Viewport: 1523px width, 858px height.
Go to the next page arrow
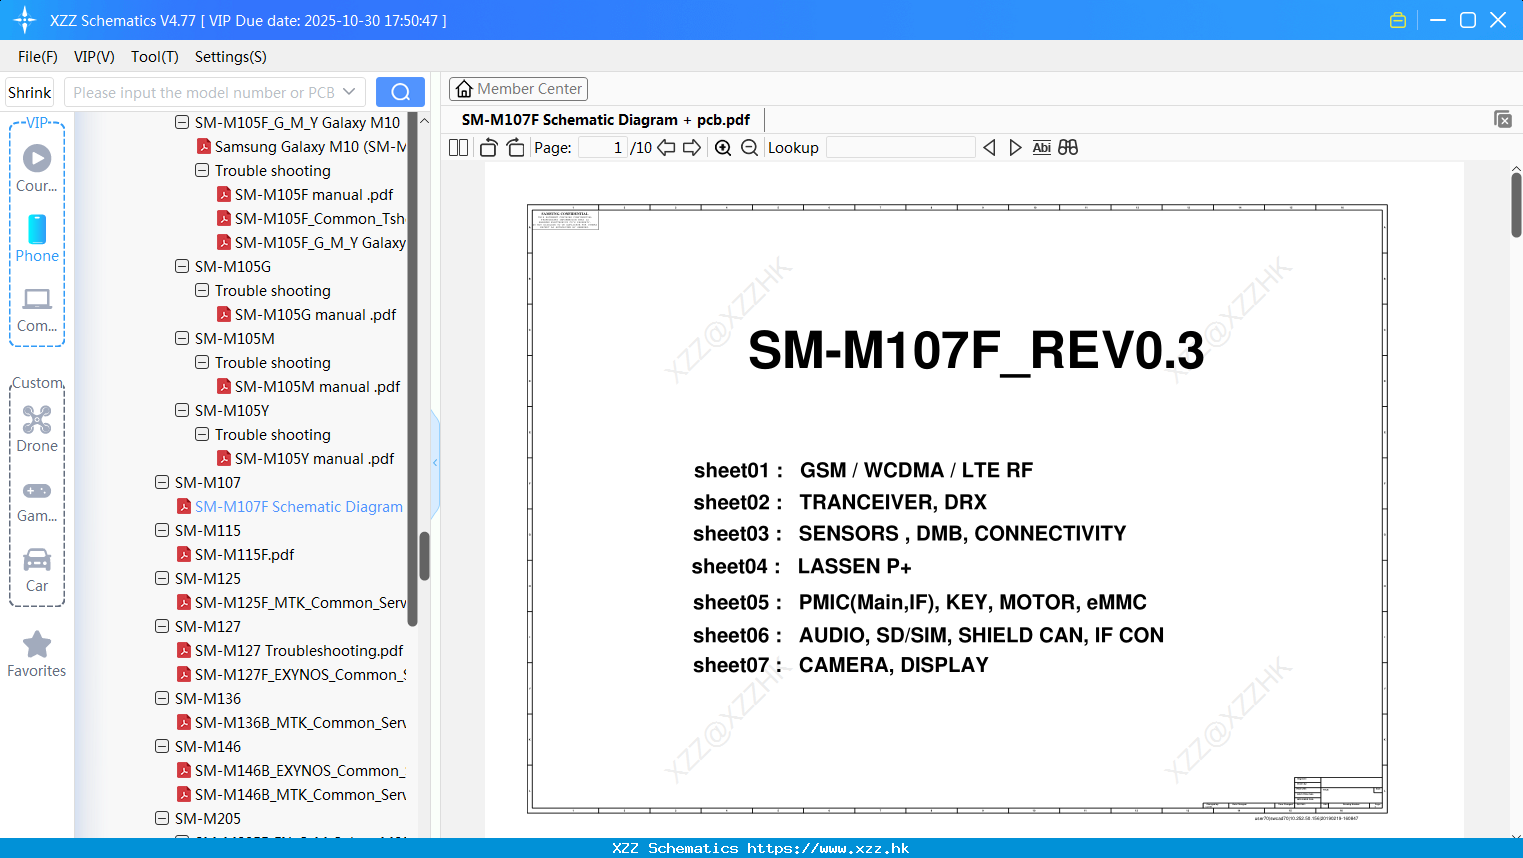point(692,147)
